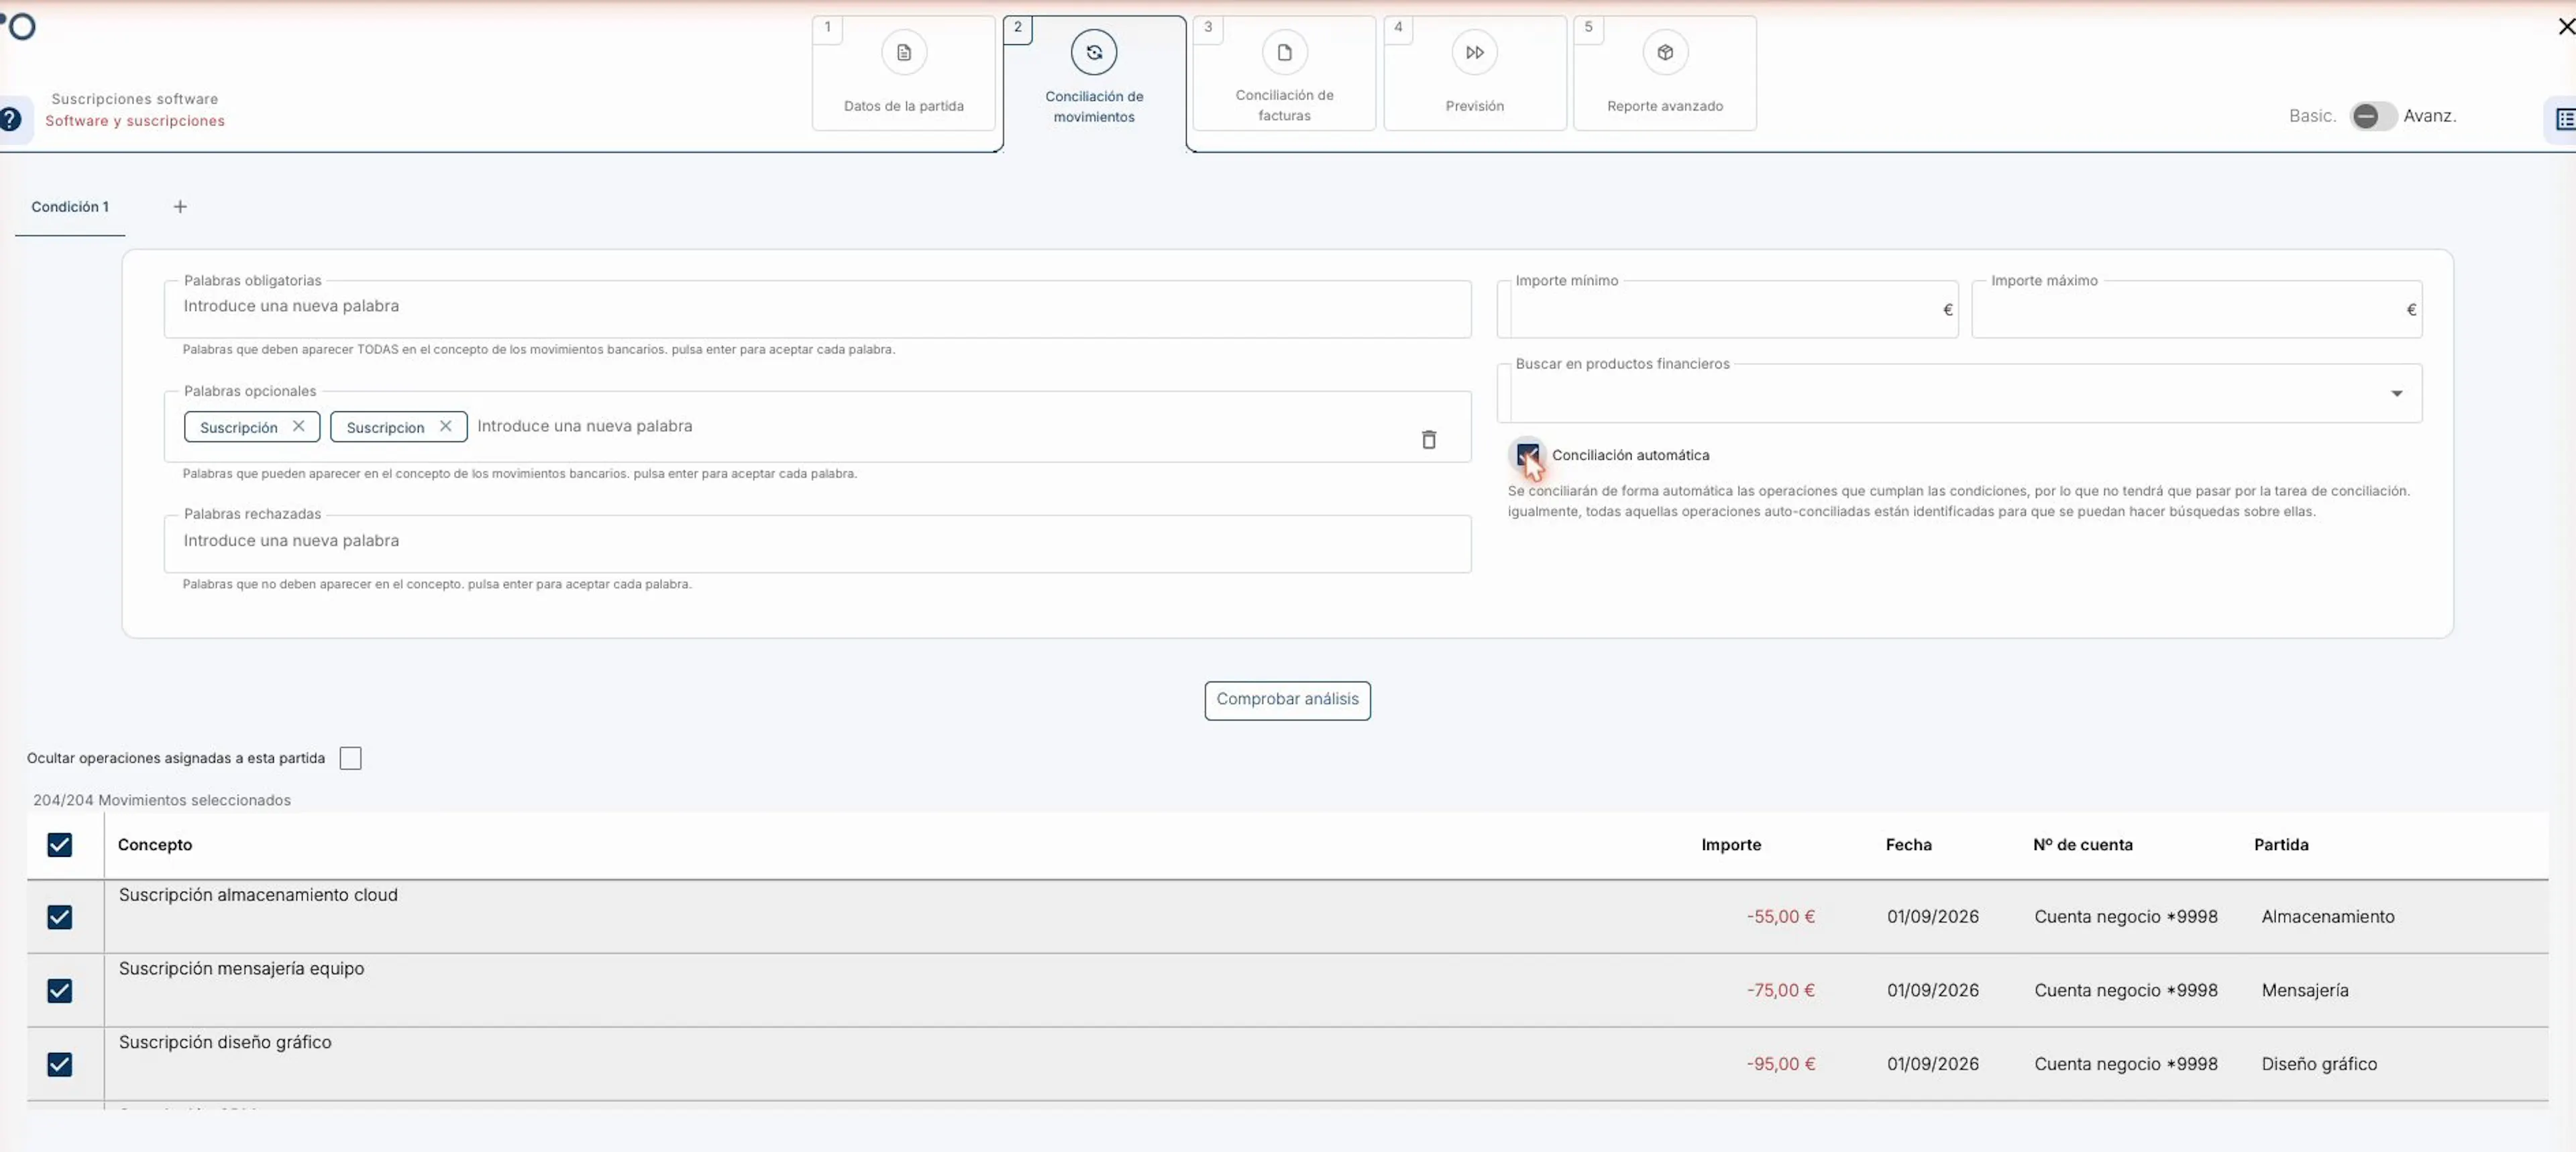
Task: Click the Reporte avanzado cube icon
Action: tap(1664, 52)
